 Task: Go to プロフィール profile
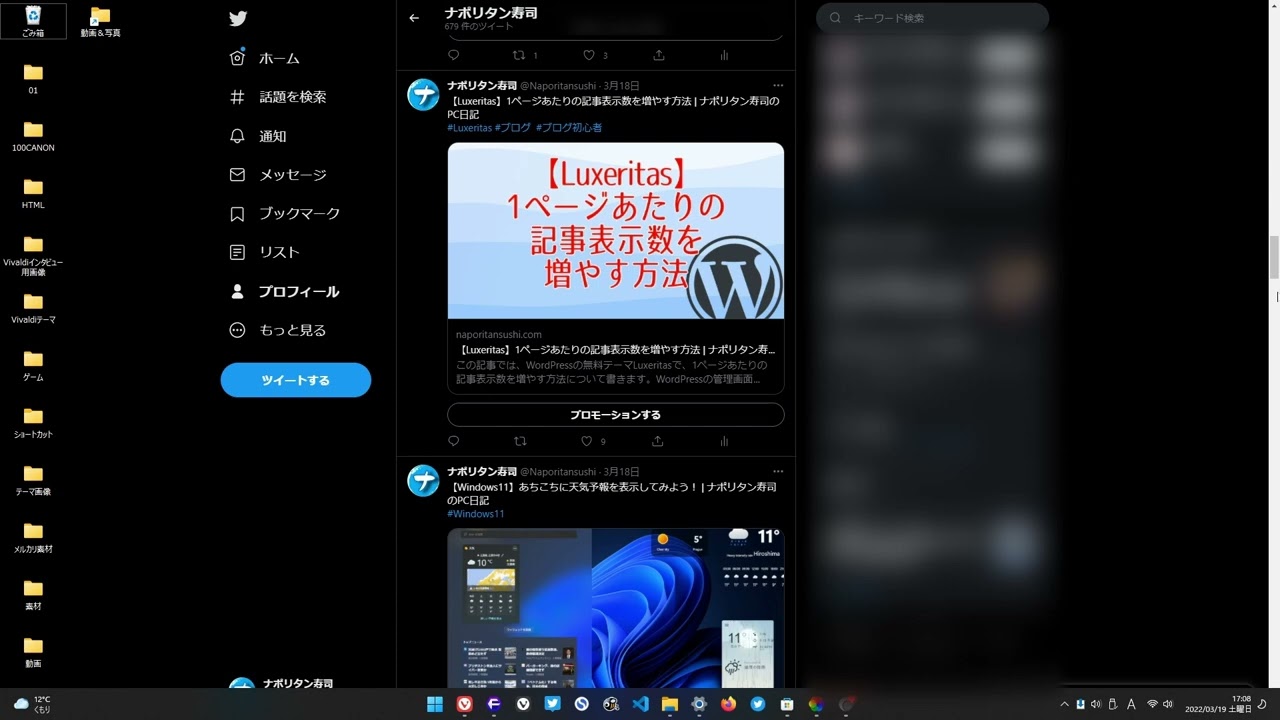[x=285, y=291]
